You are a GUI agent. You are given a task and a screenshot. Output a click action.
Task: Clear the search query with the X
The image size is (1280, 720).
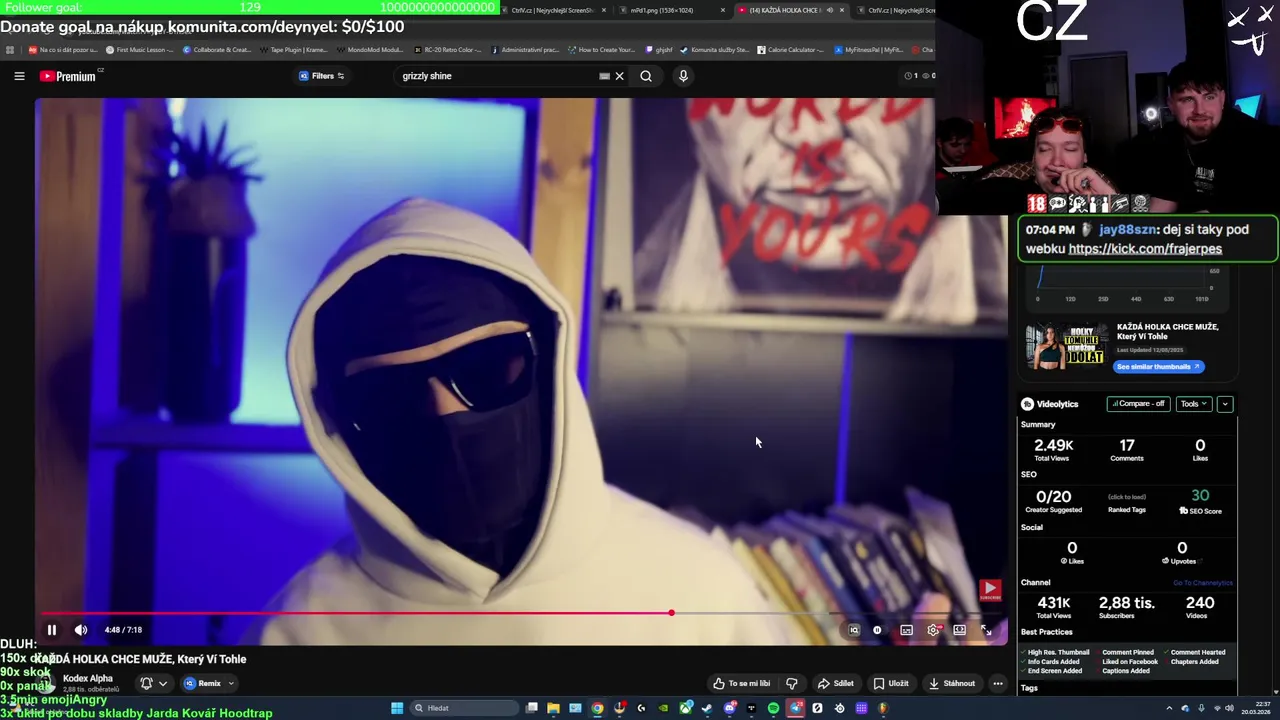619,76
